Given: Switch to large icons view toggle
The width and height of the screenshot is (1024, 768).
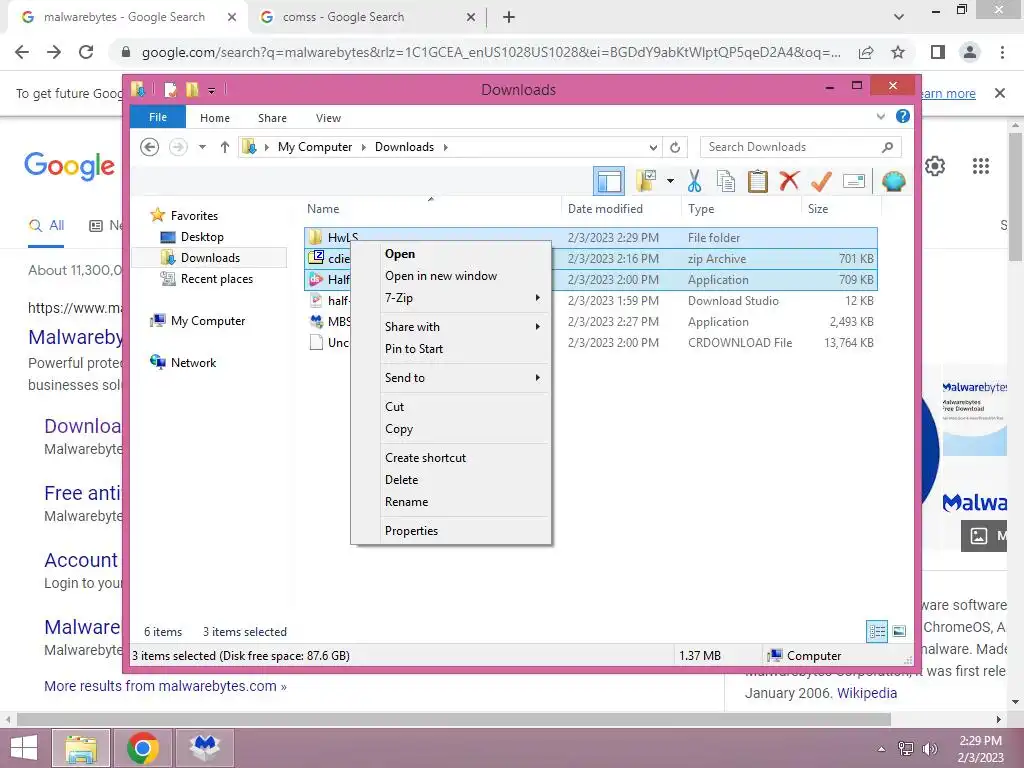Looking at the screenshot, I should (x=899, y=632).
